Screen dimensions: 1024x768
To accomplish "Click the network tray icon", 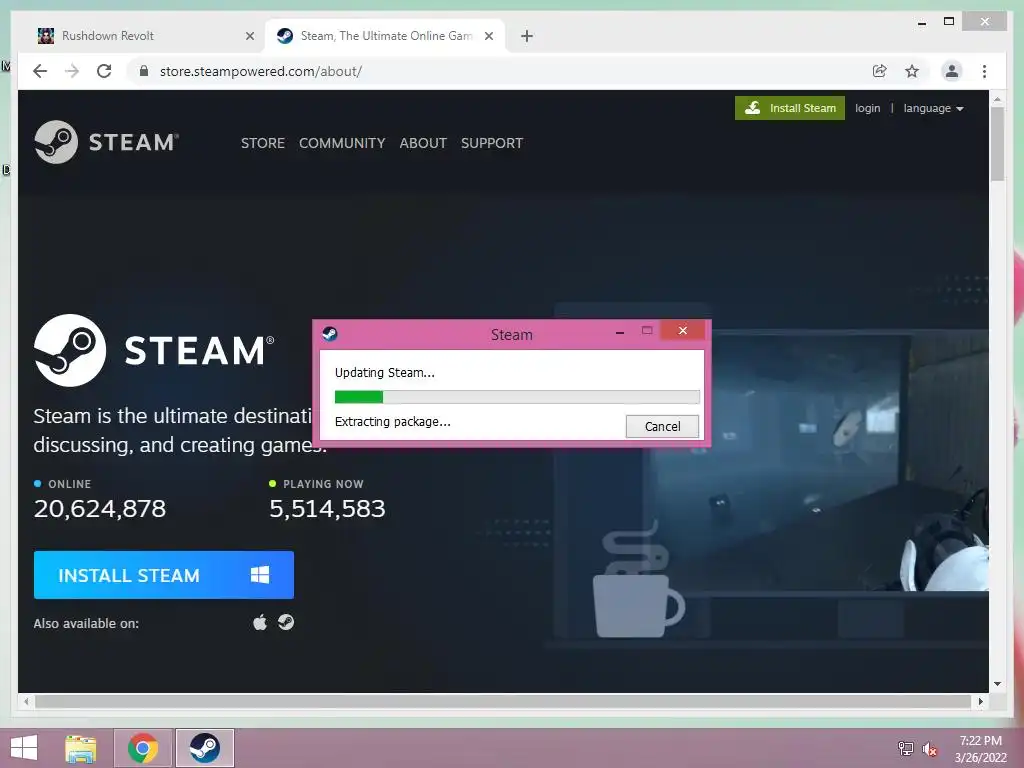I will point(905,748).
